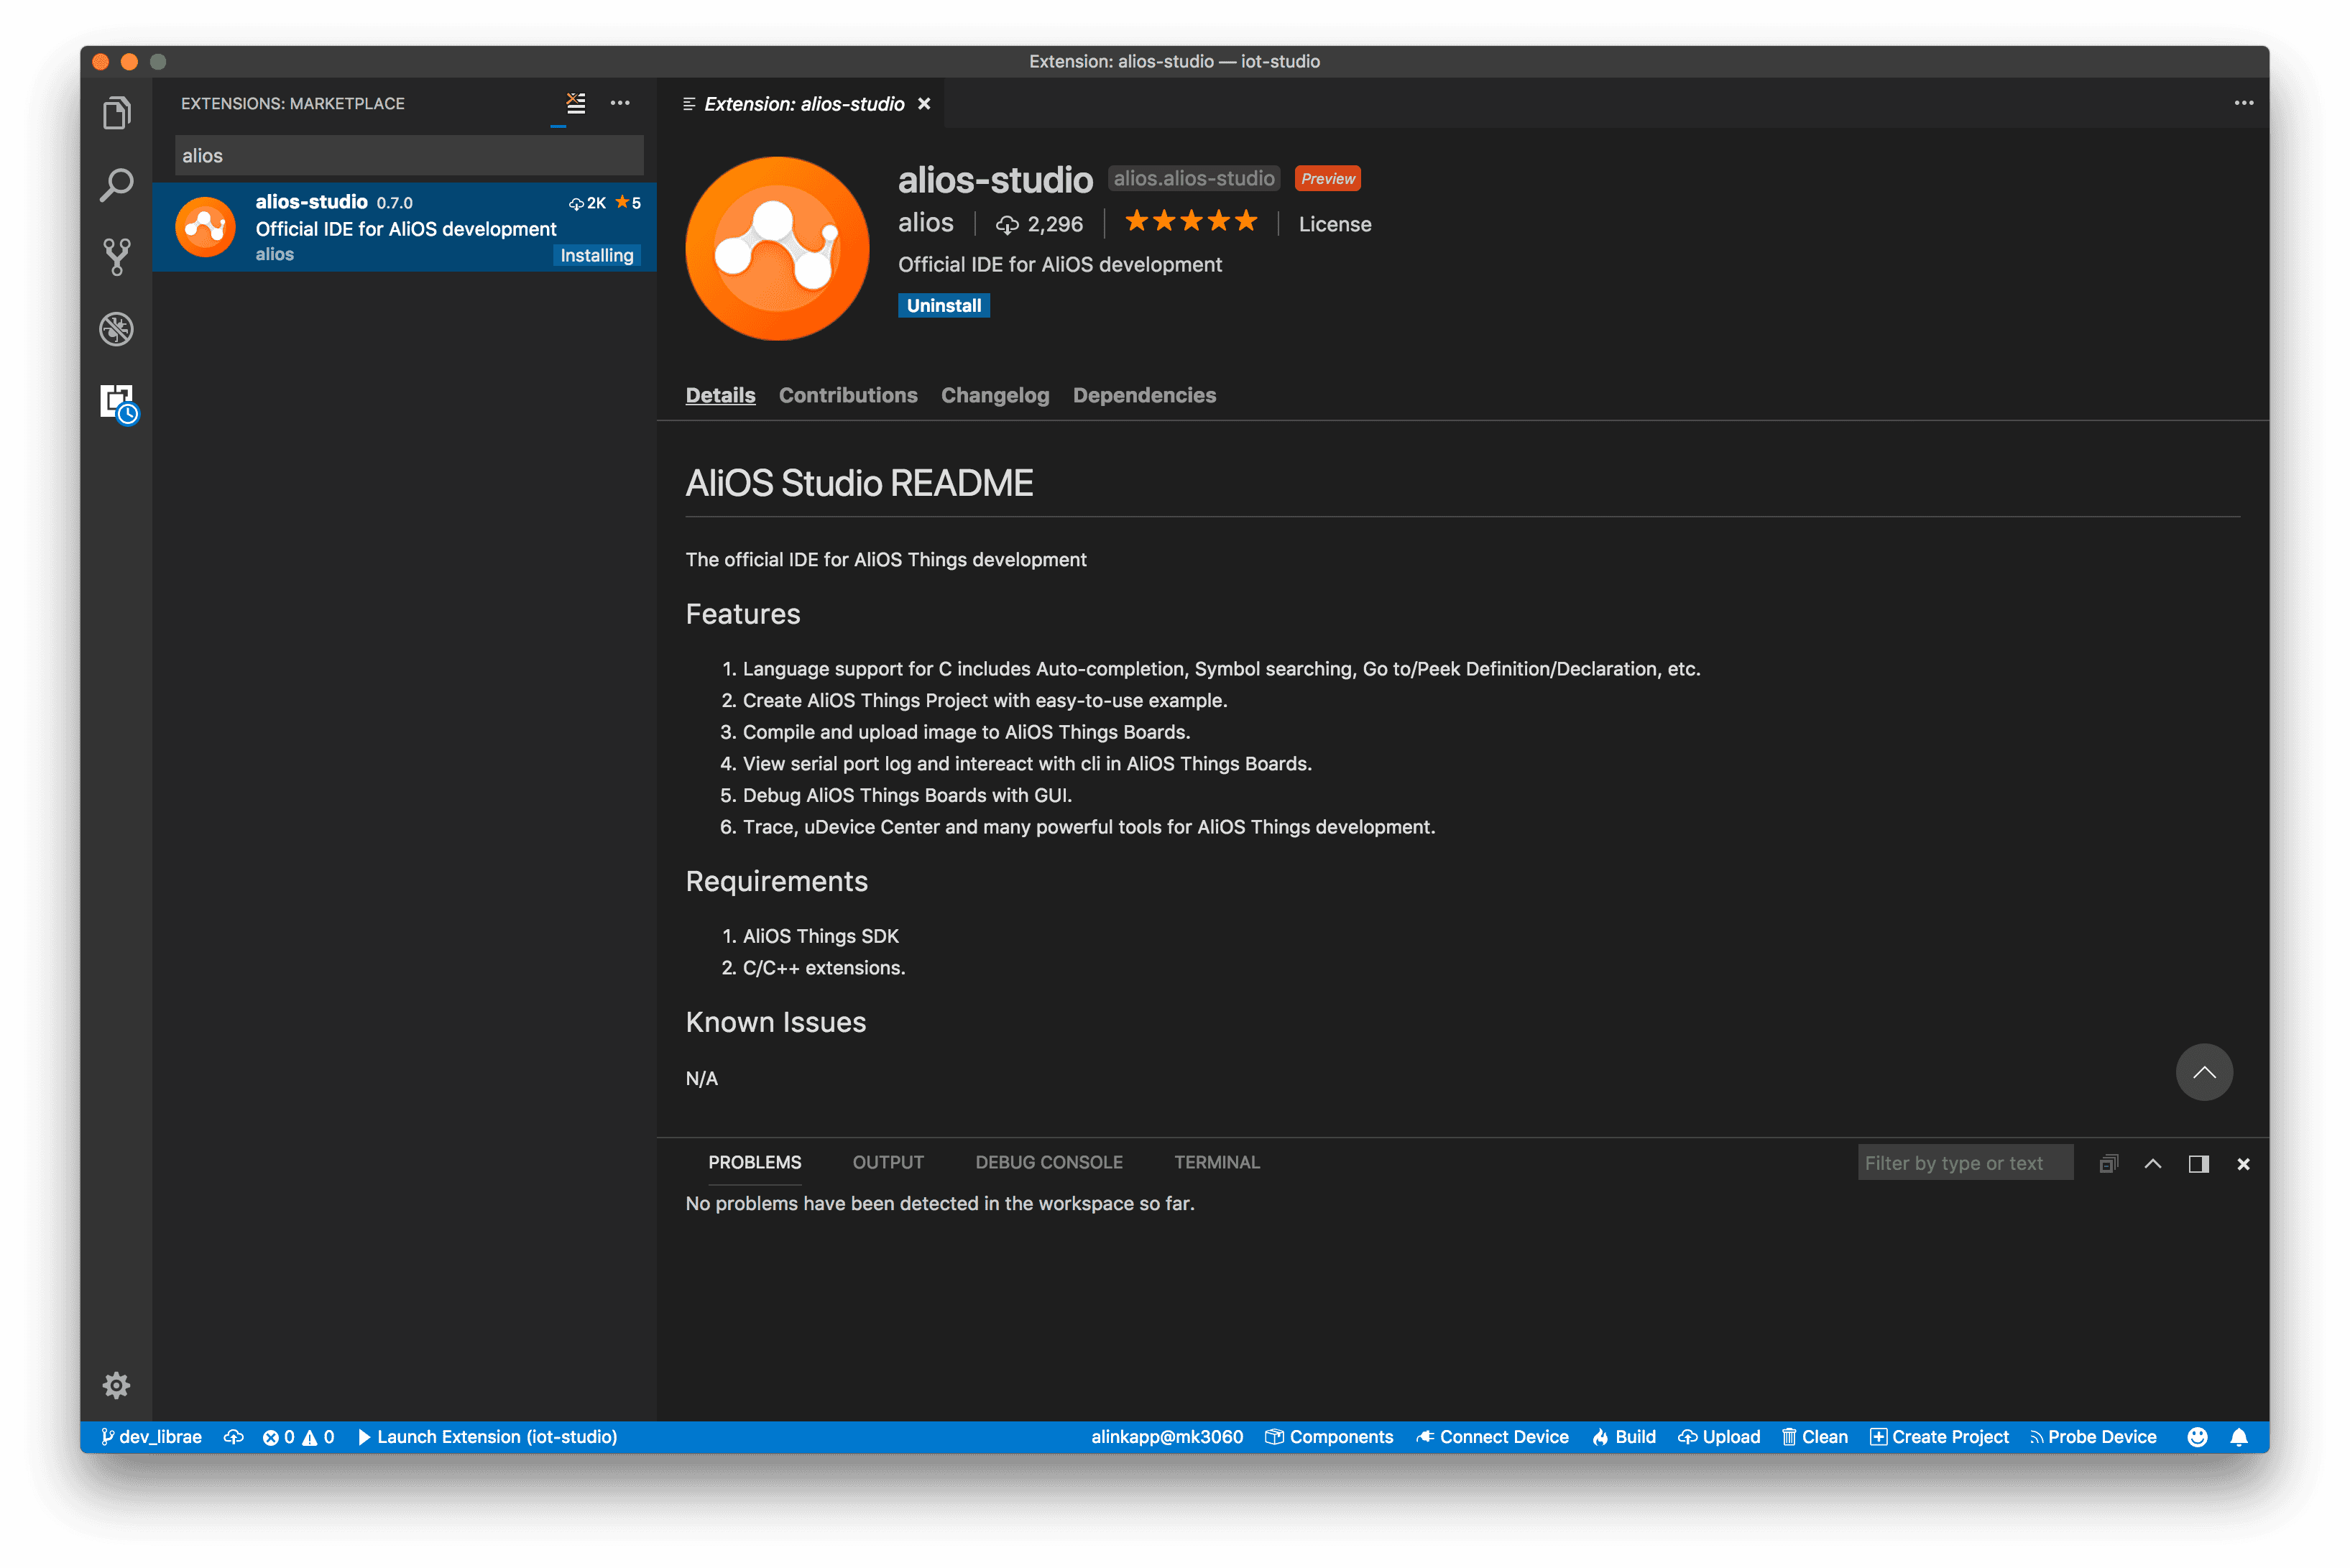Maximize the bottom panel with chevron
This screenshot has width=2350, height=1568.
coord(2153,1164)
